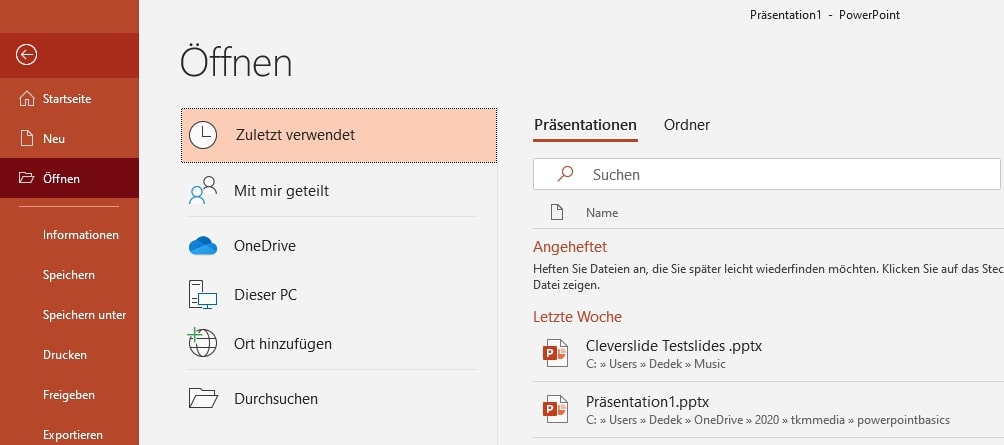This screenshot has height=445, width=1004.
Task: Click the document icon in the column header
Action: [556, 213]
